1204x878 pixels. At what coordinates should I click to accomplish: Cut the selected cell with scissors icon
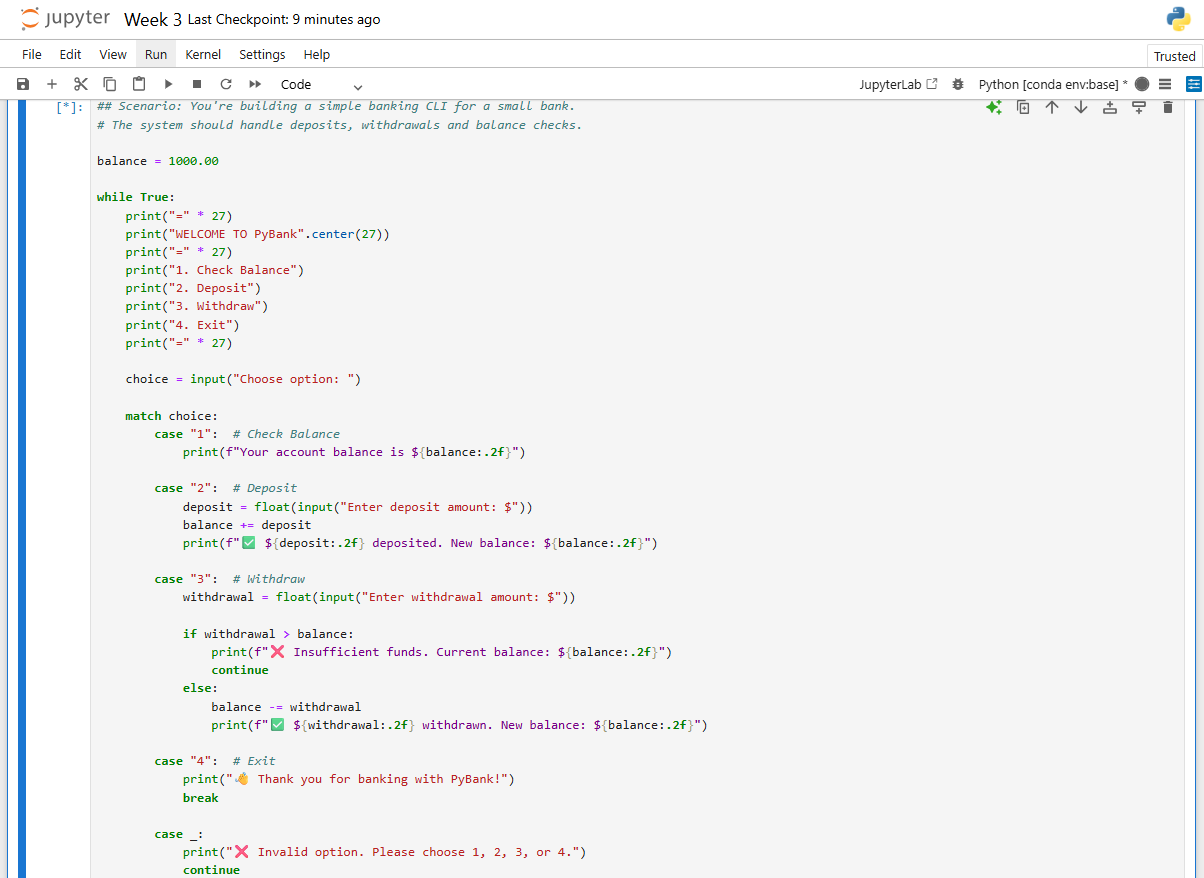tap(81, 85)
